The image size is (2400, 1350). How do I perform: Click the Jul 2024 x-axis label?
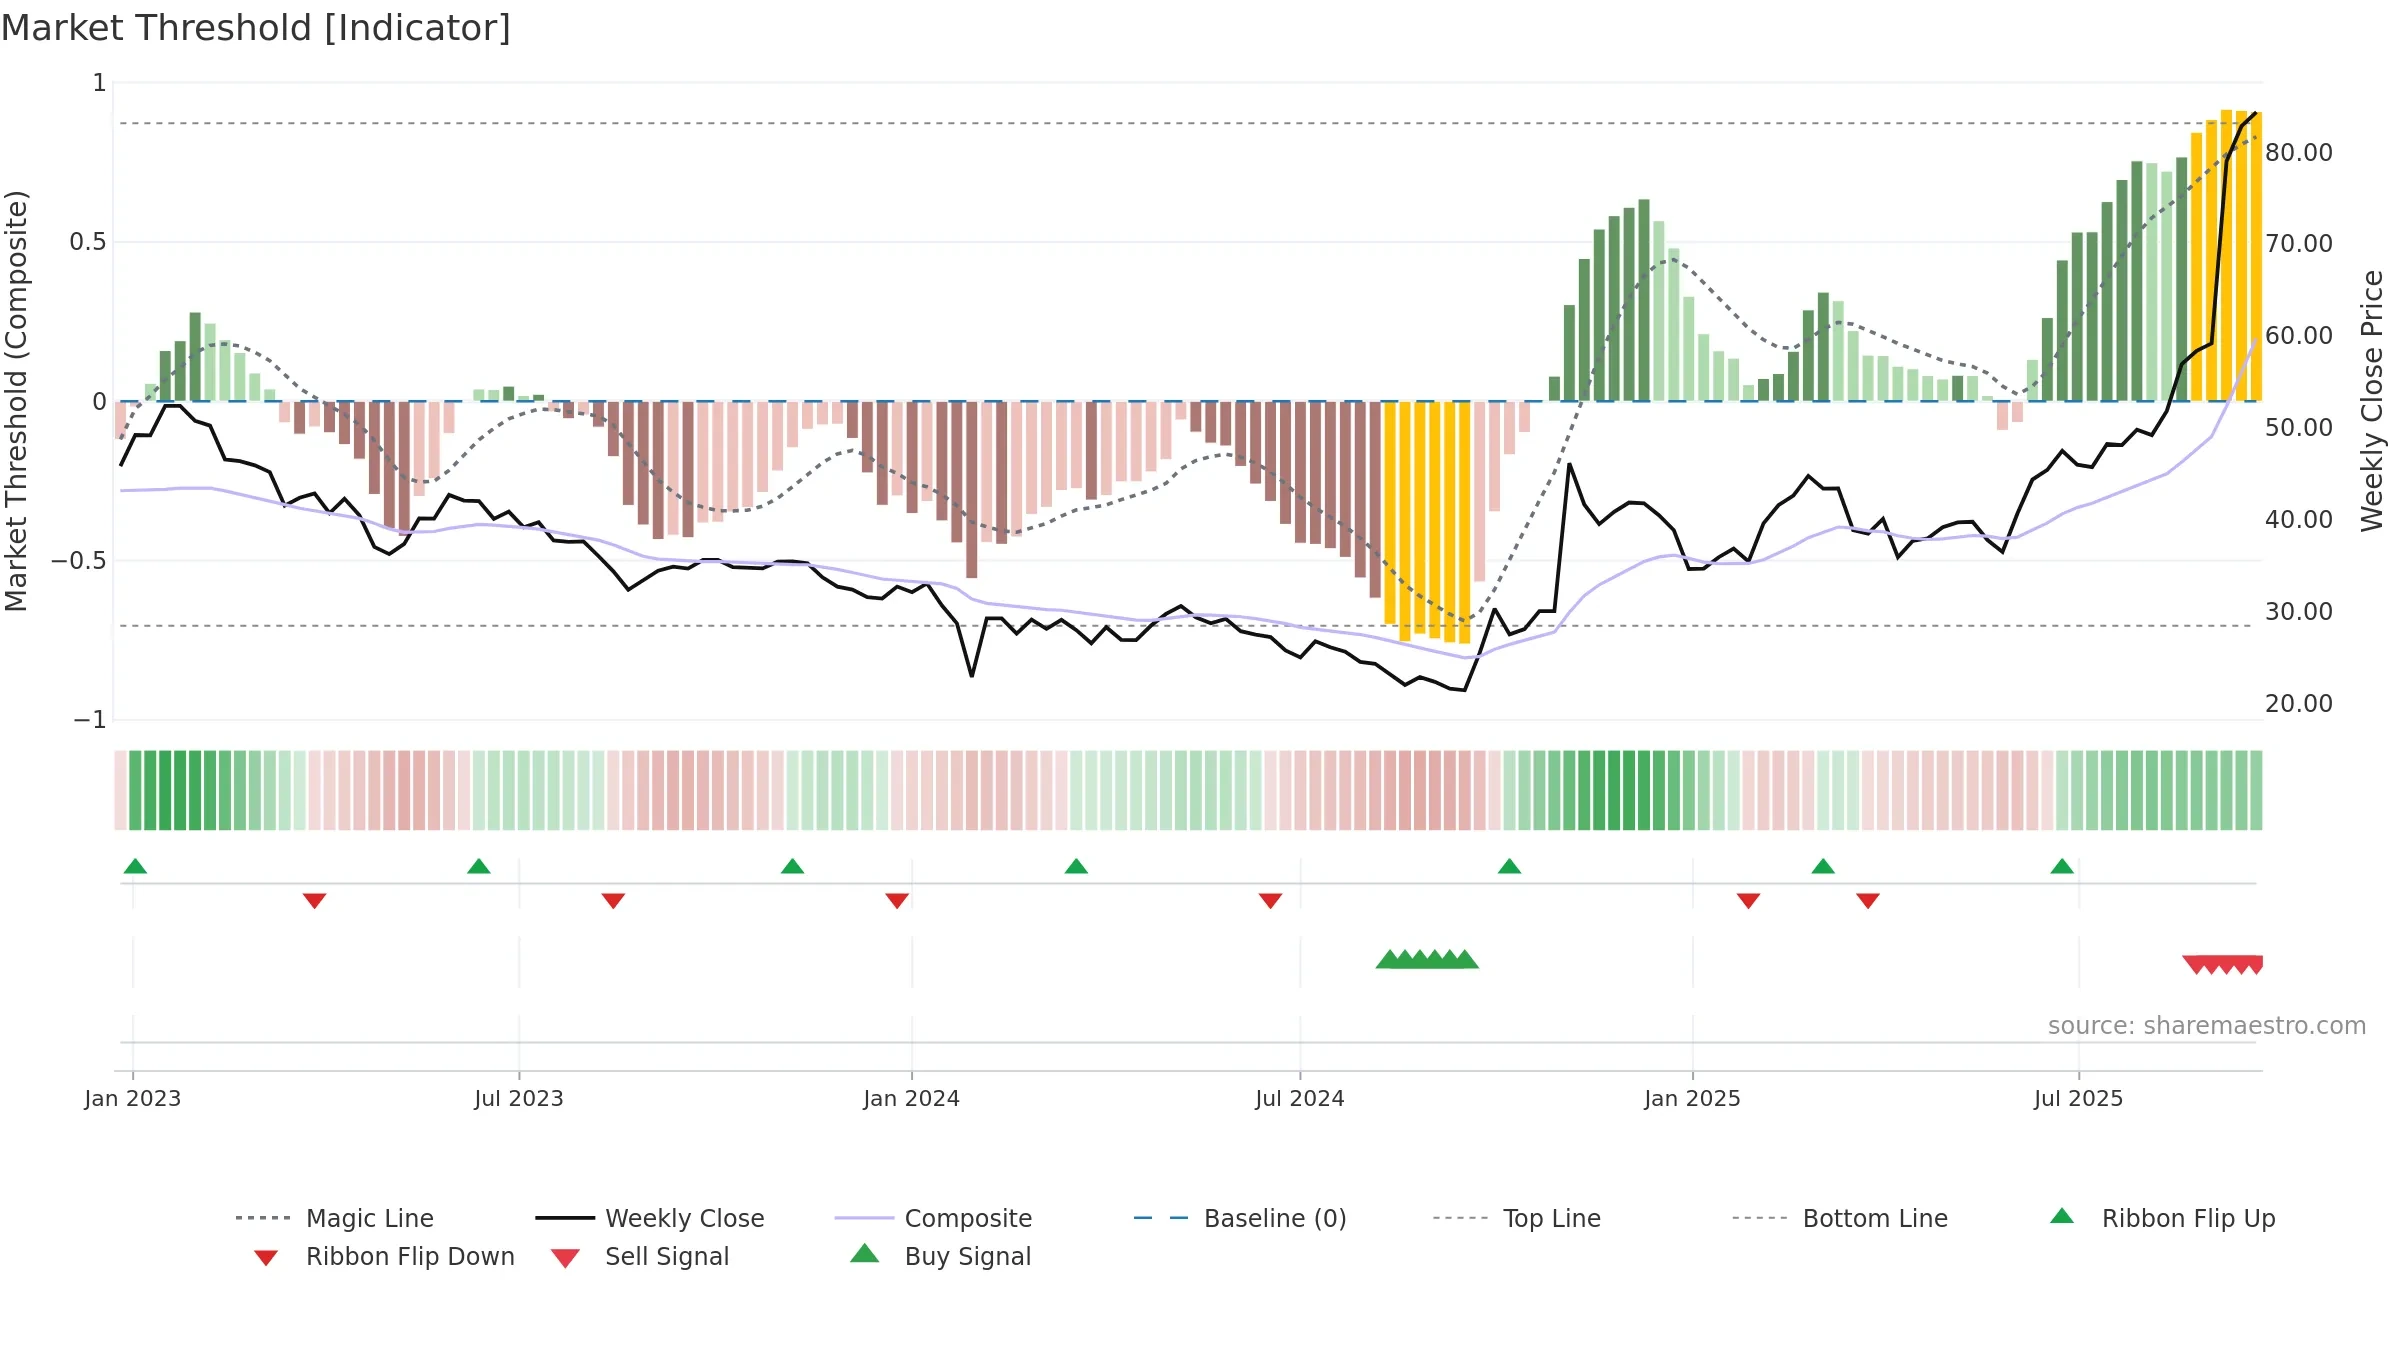click(x=1300, y=1098)
